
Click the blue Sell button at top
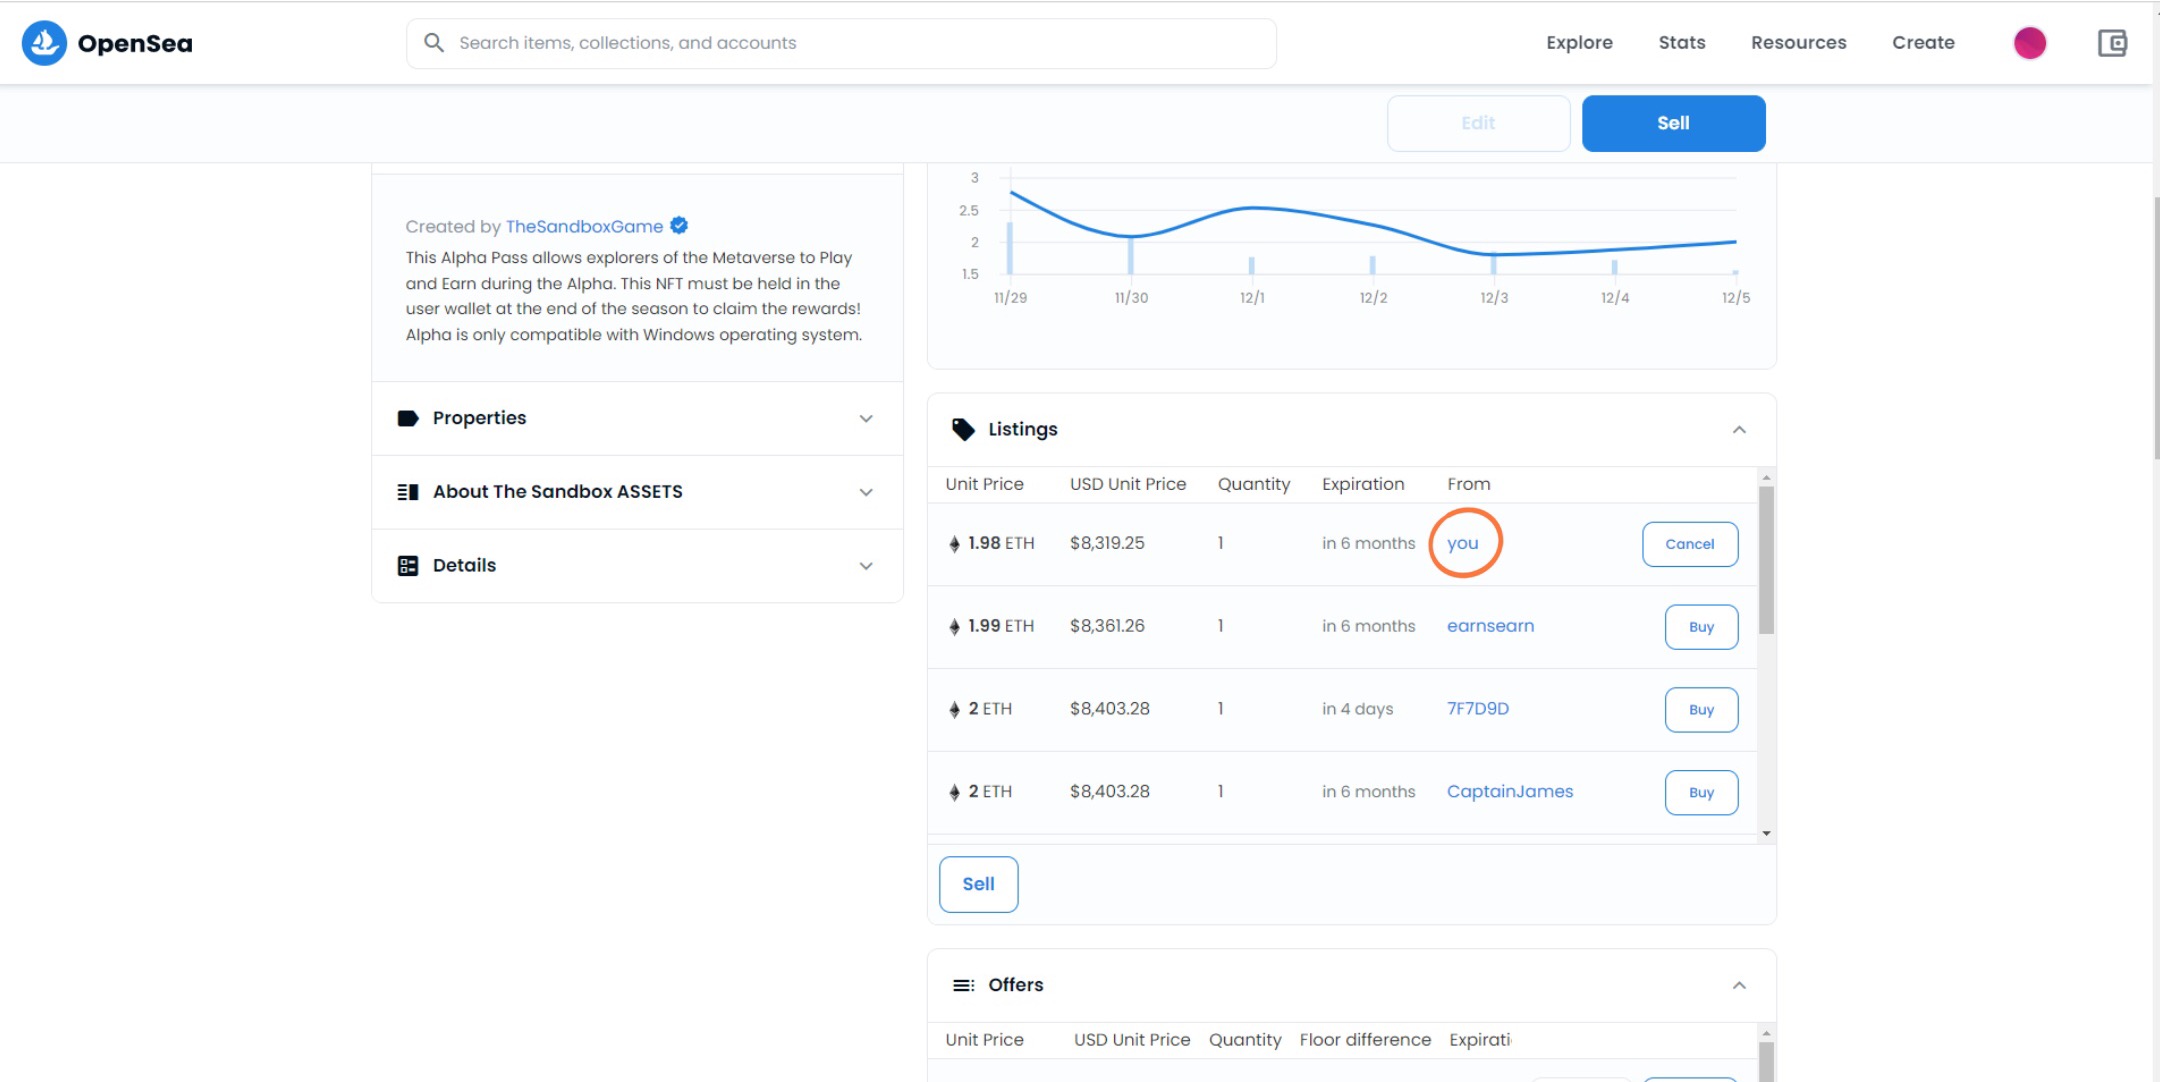(1673, 123)
